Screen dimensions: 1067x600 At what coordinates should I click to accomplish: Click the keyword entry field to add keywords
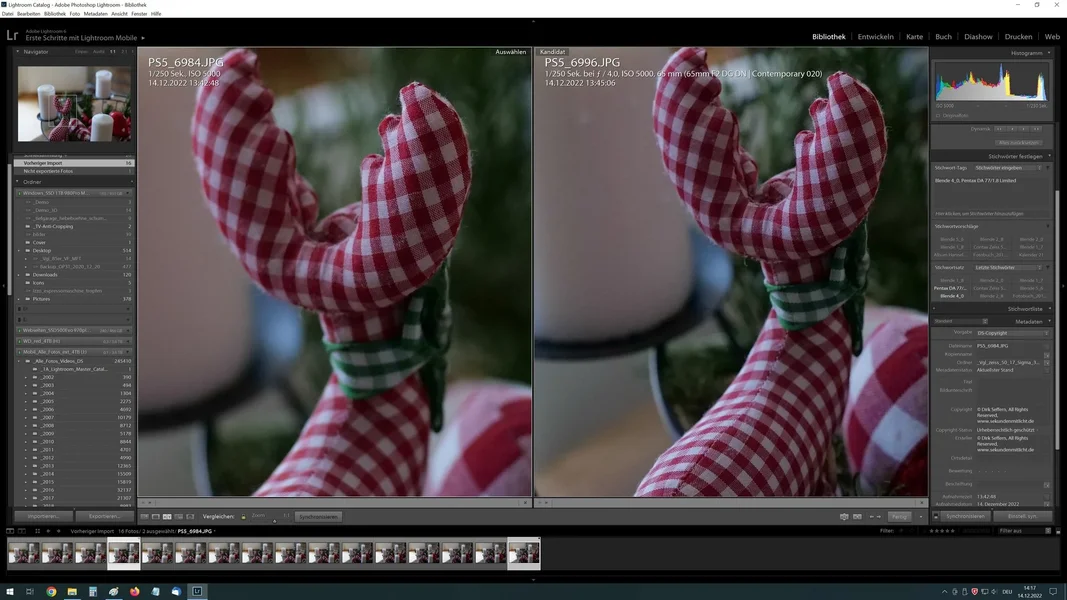pos(990,214)
